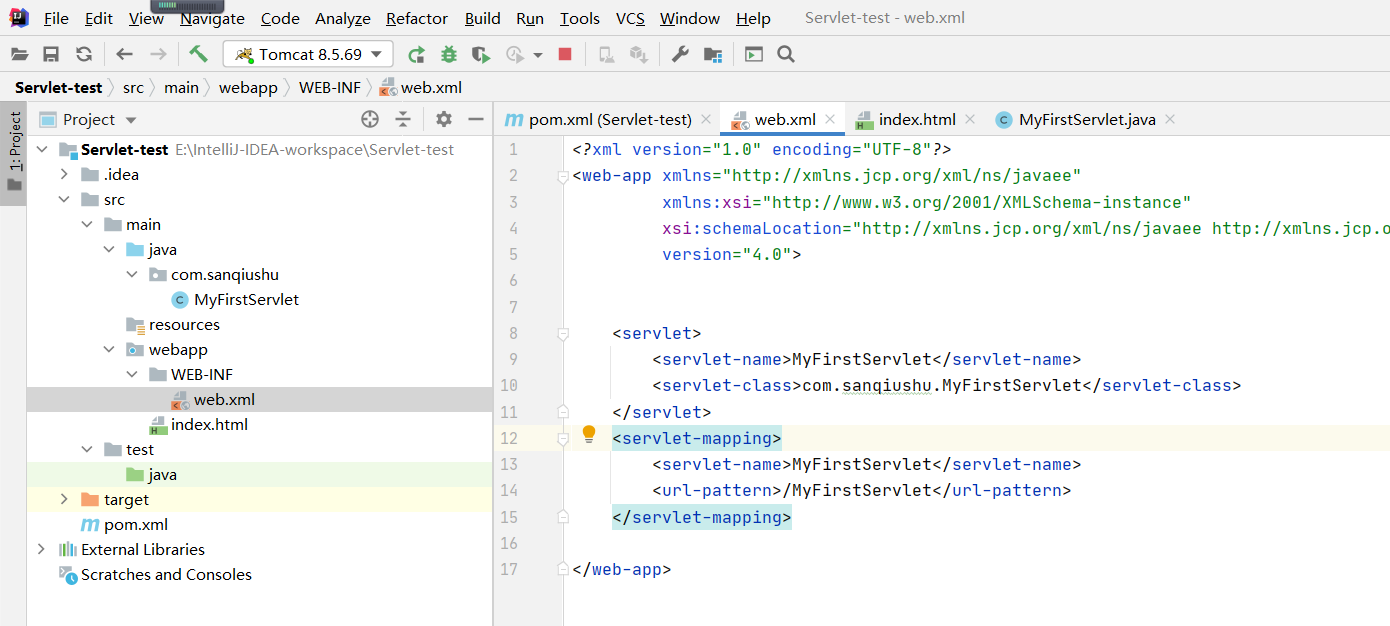Image resolution: width=1390 pixels, height=626 pixels.
Task: Collapse the WEB-INF folder
Action: click(131, 374)
